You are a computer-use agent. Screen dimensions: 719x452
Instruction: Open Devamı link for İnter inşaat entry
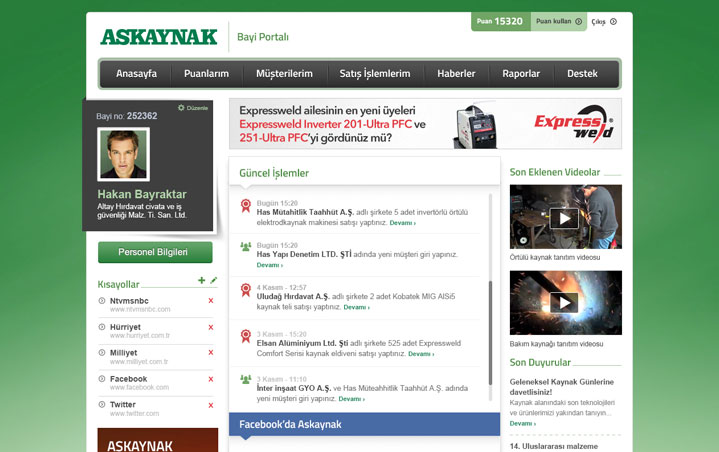351,399
